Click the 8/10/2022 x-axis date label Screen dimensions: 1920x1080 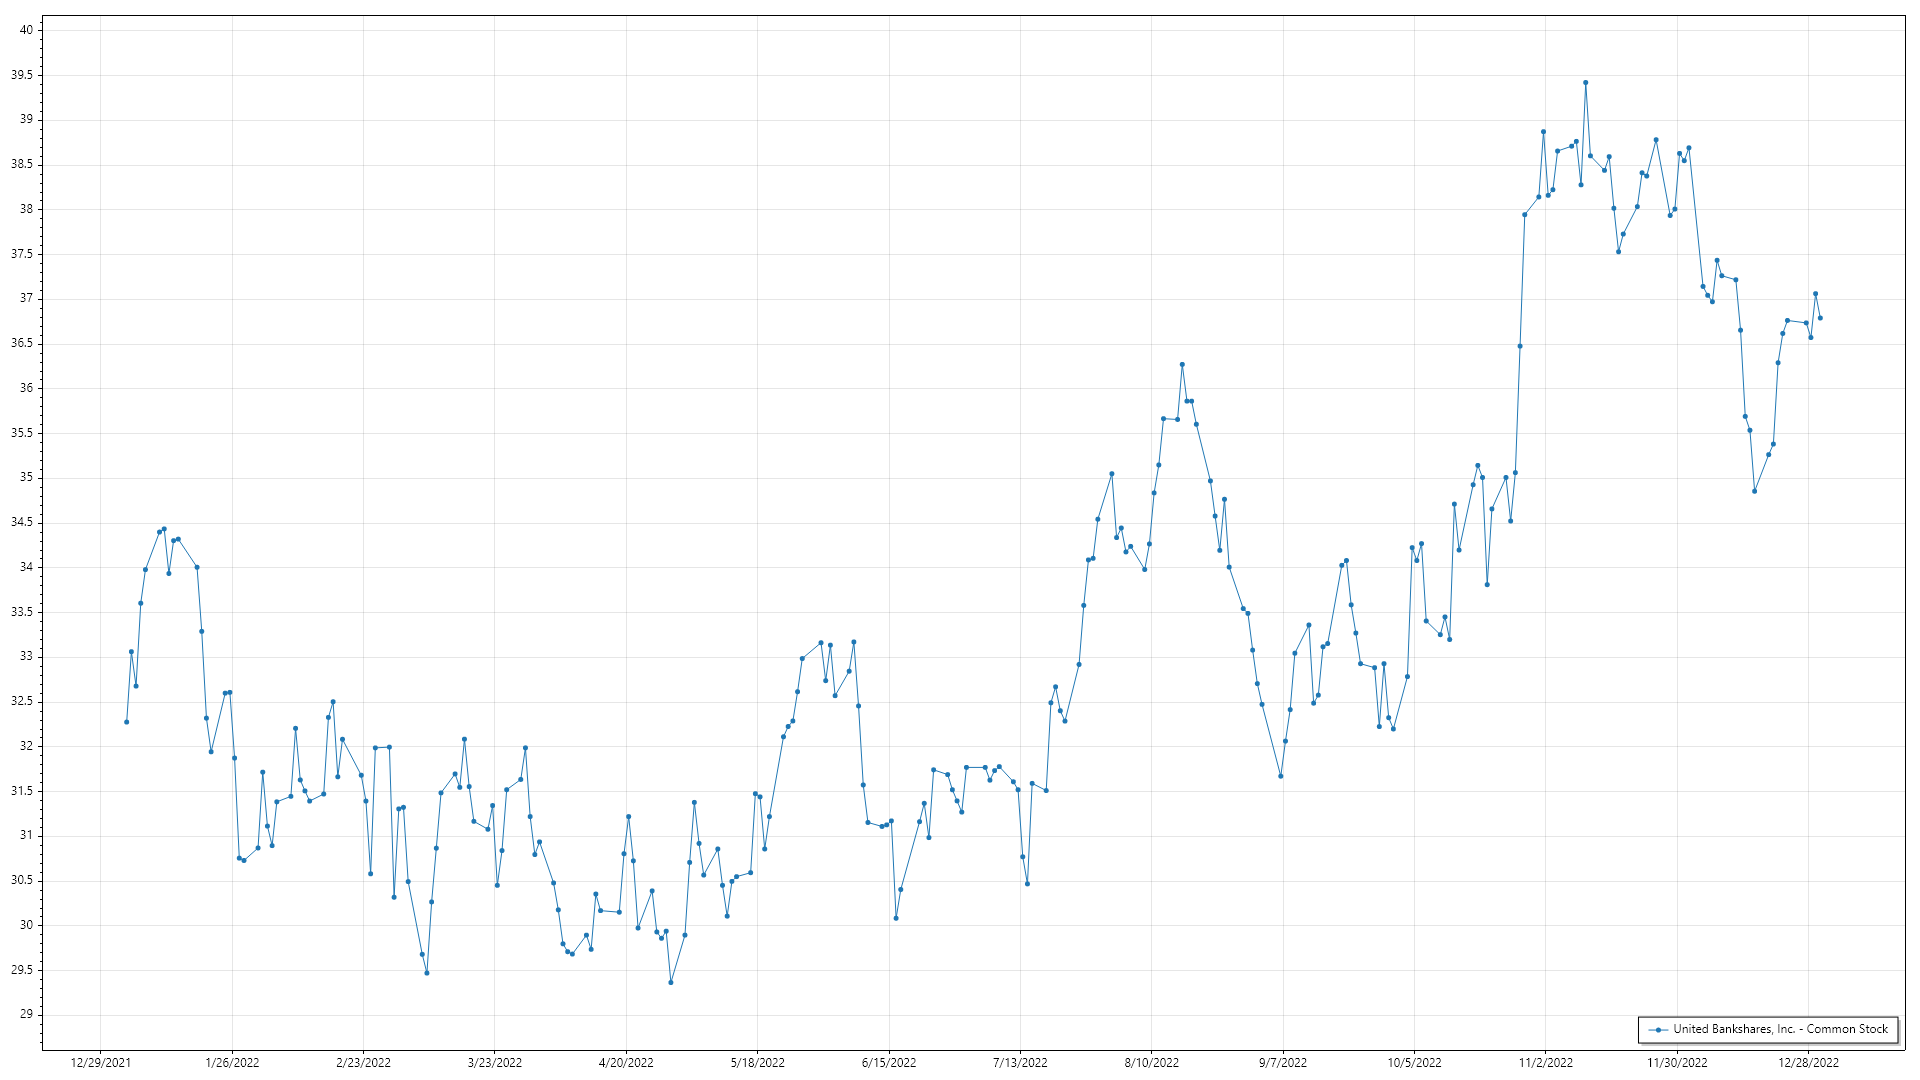point(1152,1062)
